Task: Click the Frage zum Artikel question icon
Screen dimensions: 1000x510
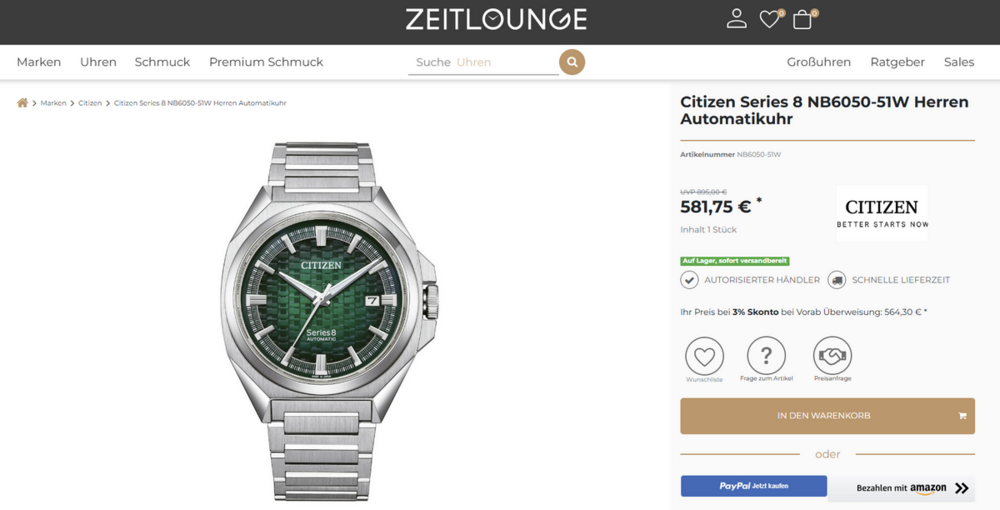Action: (x=766, y=356)
